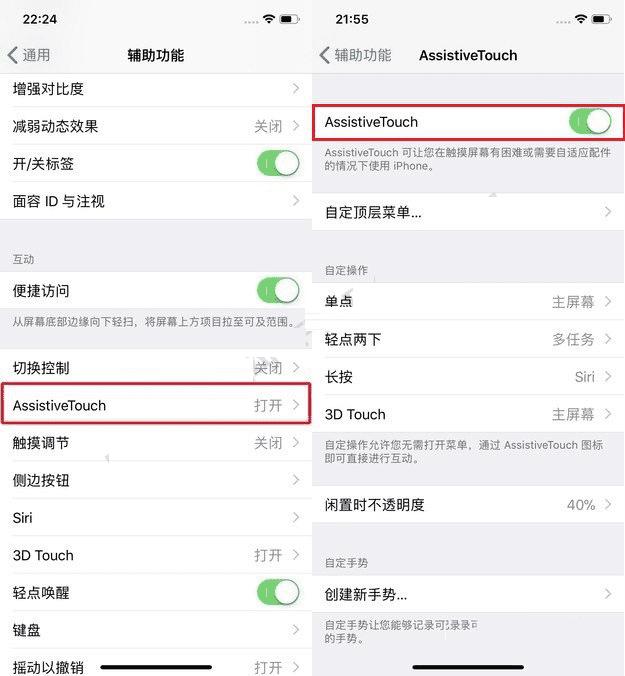Tap the chevron on the 增强对比度 row
Viewport: 625px width, 676px height.
click(x=296, y=89)
